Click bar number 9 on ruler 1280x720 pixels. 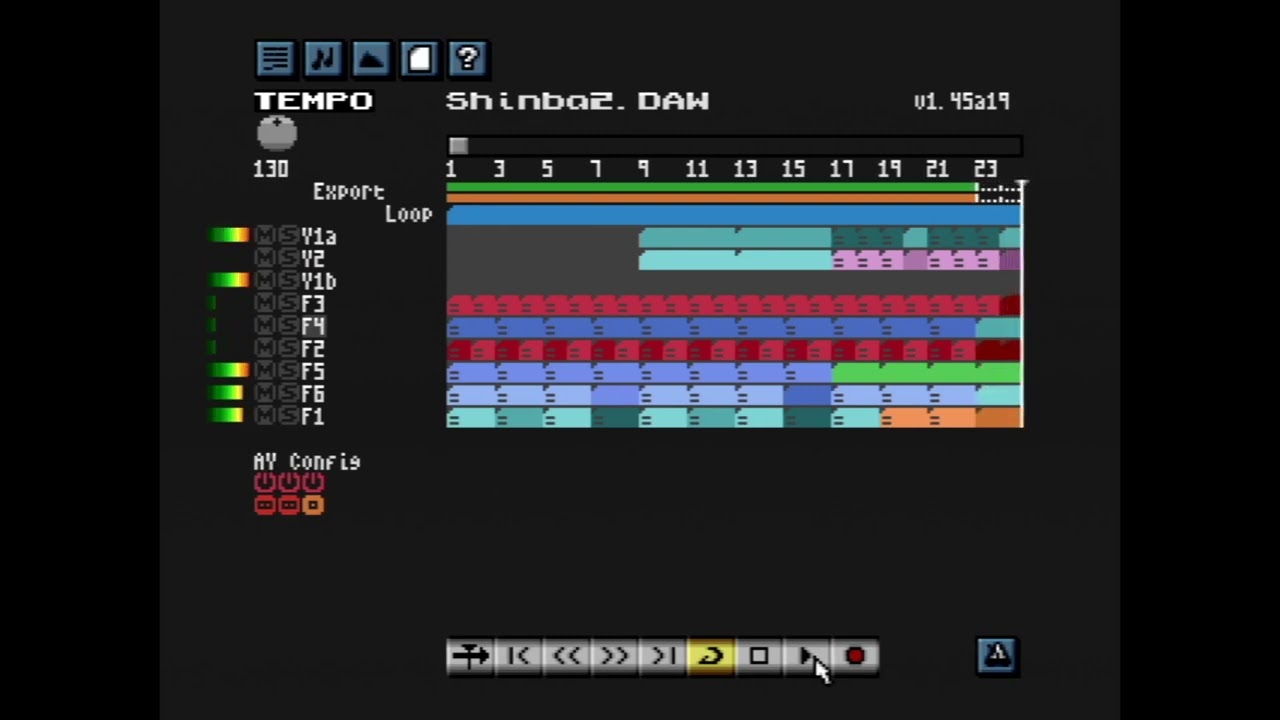click(x=643, y=169)
